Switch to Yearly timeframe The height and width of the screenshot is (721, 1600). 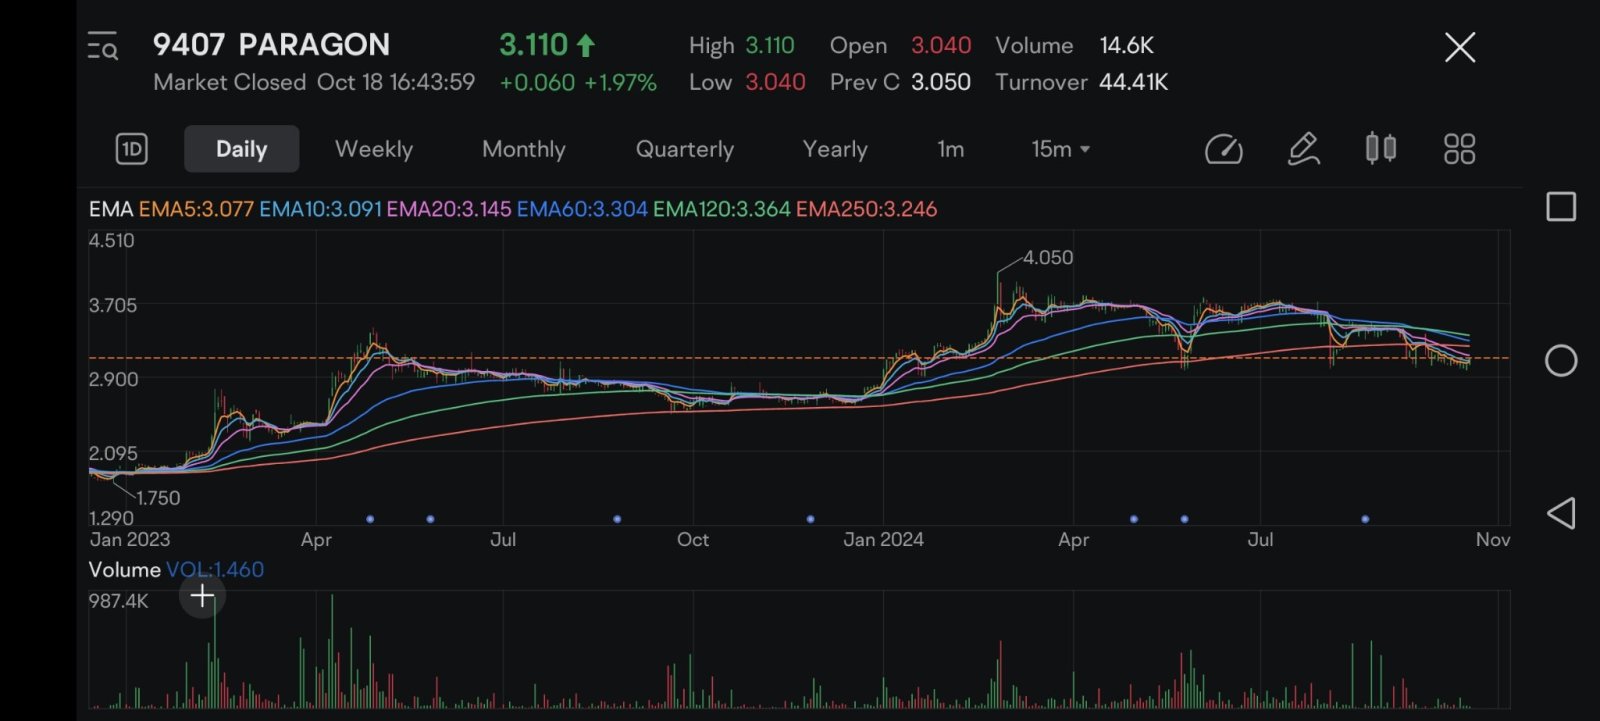point(835,149)
